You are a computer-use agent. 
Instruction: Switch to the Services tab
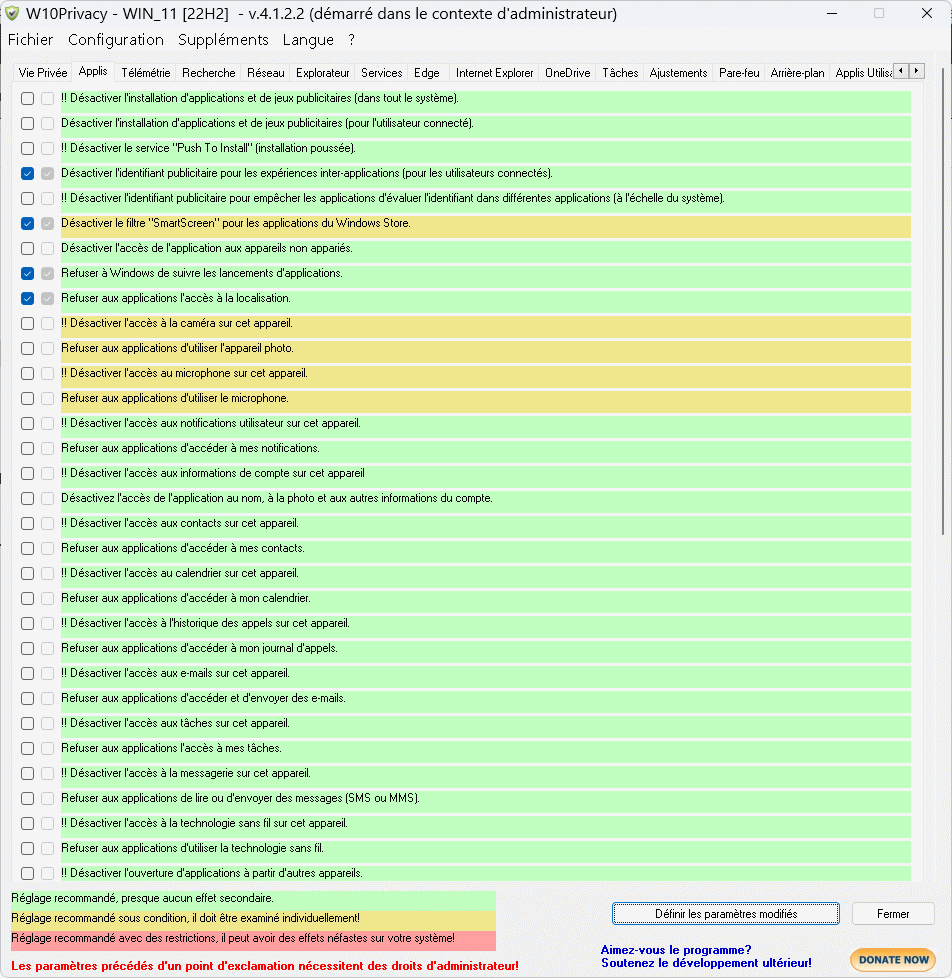tap(381, 73)
